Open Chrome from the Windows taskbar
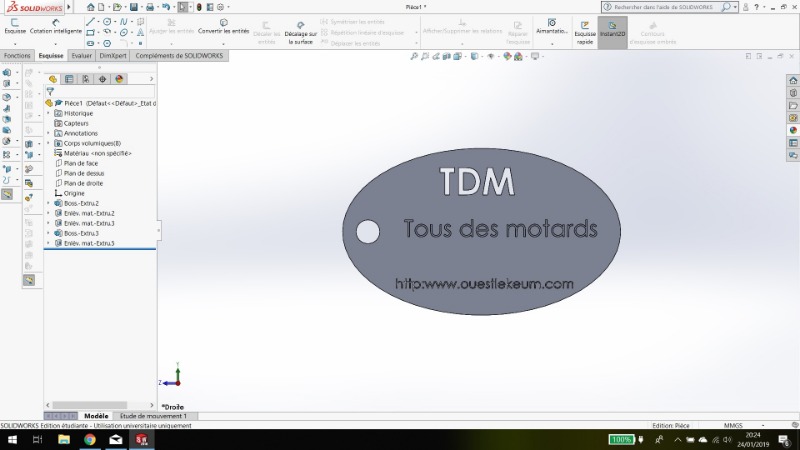This screenshot has height=450, width=800. point(89,439)
